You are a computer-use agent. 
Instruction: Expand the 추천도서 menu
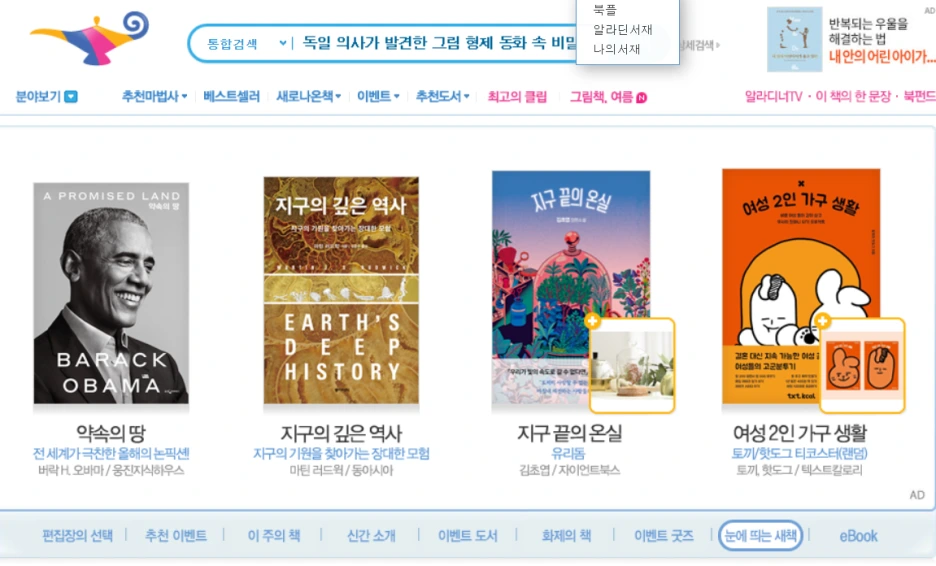pos(443,96)
